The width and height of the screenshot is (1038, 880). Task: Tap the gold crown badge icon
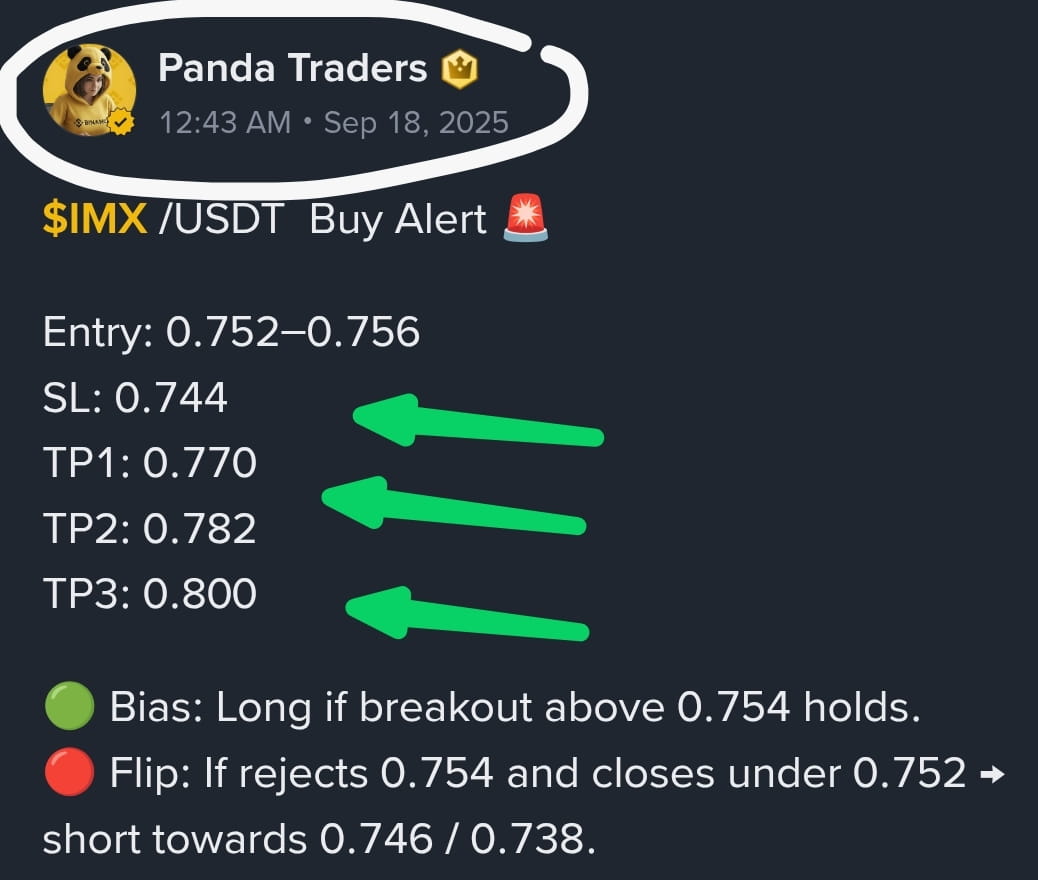point(460,70)
